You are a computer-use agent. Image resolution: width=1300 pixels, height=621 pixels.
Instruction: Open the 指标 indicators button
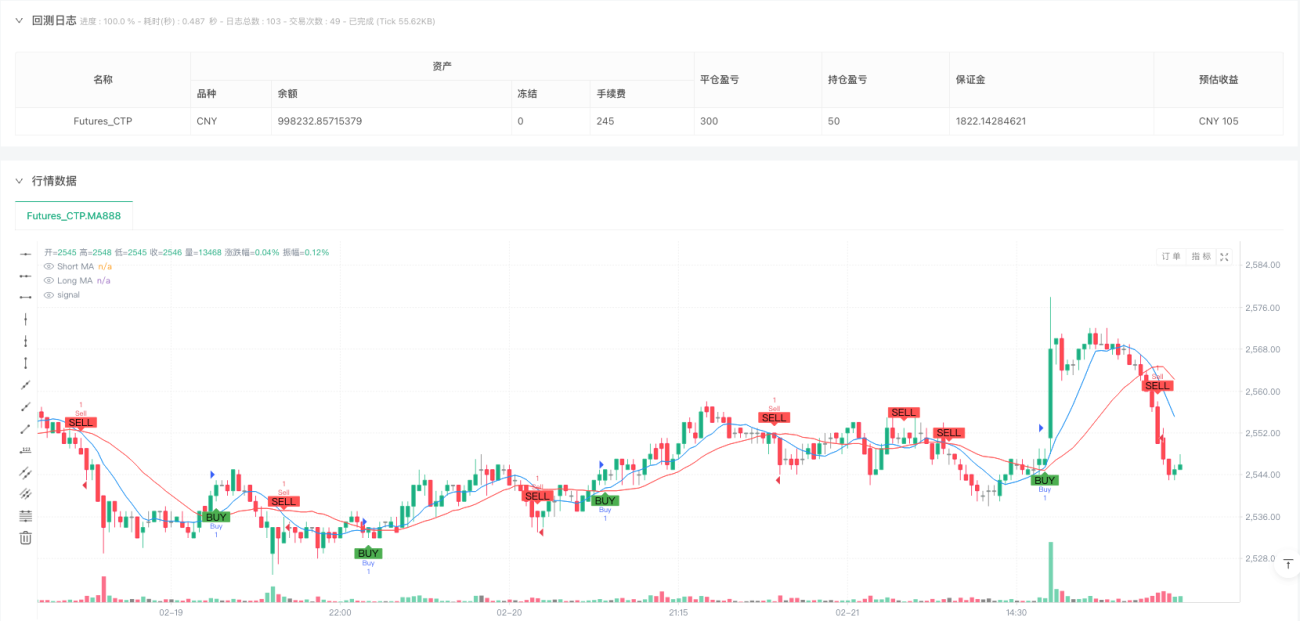tap(1200, 257)
